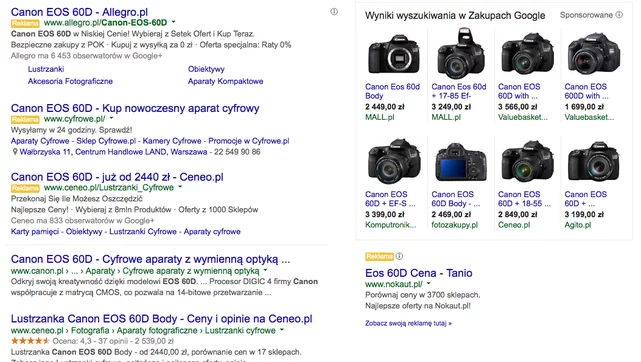Click Ceneo.pl store under 2 849,00 zł
This screenshot has width=641, height=362.
[x=514, y=225]
